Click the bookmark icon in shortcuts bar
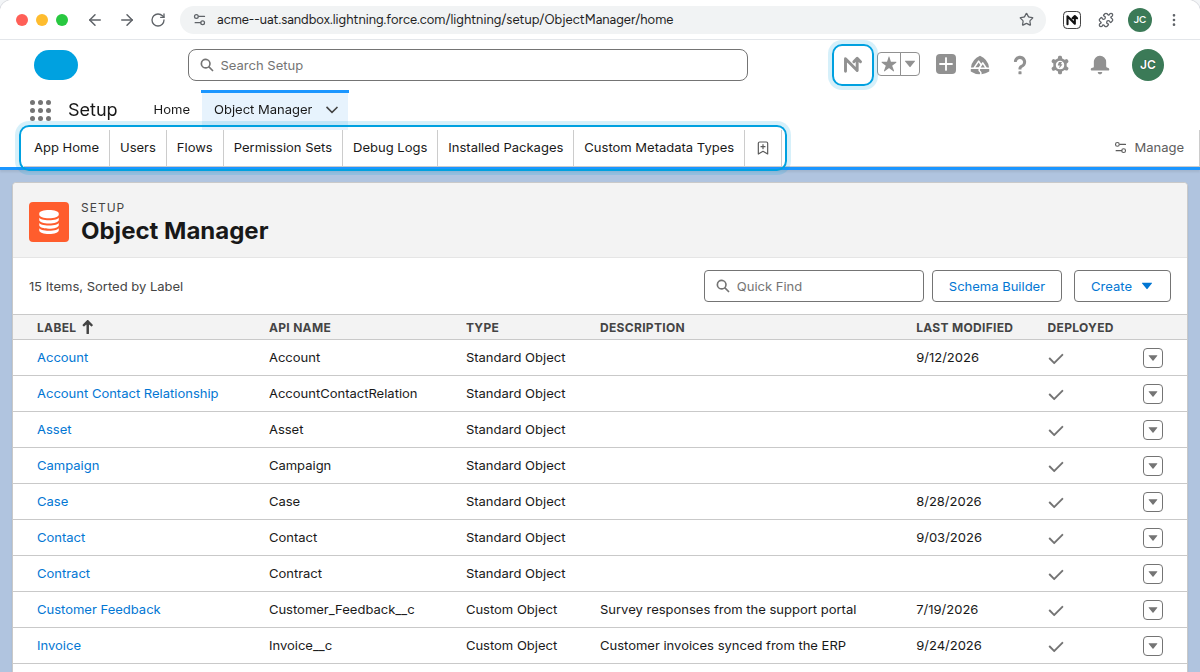 [763, 147]
